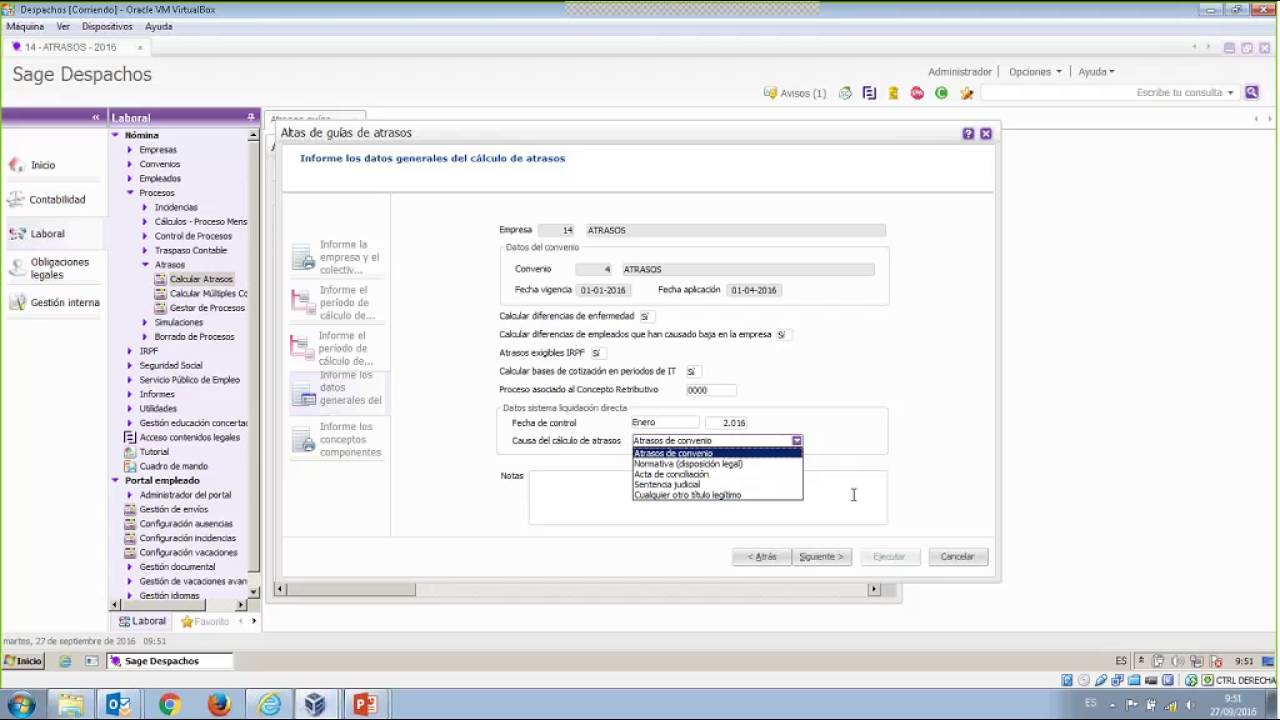Open the Contabilidad module
The image size is (1280, 720).
57,199
